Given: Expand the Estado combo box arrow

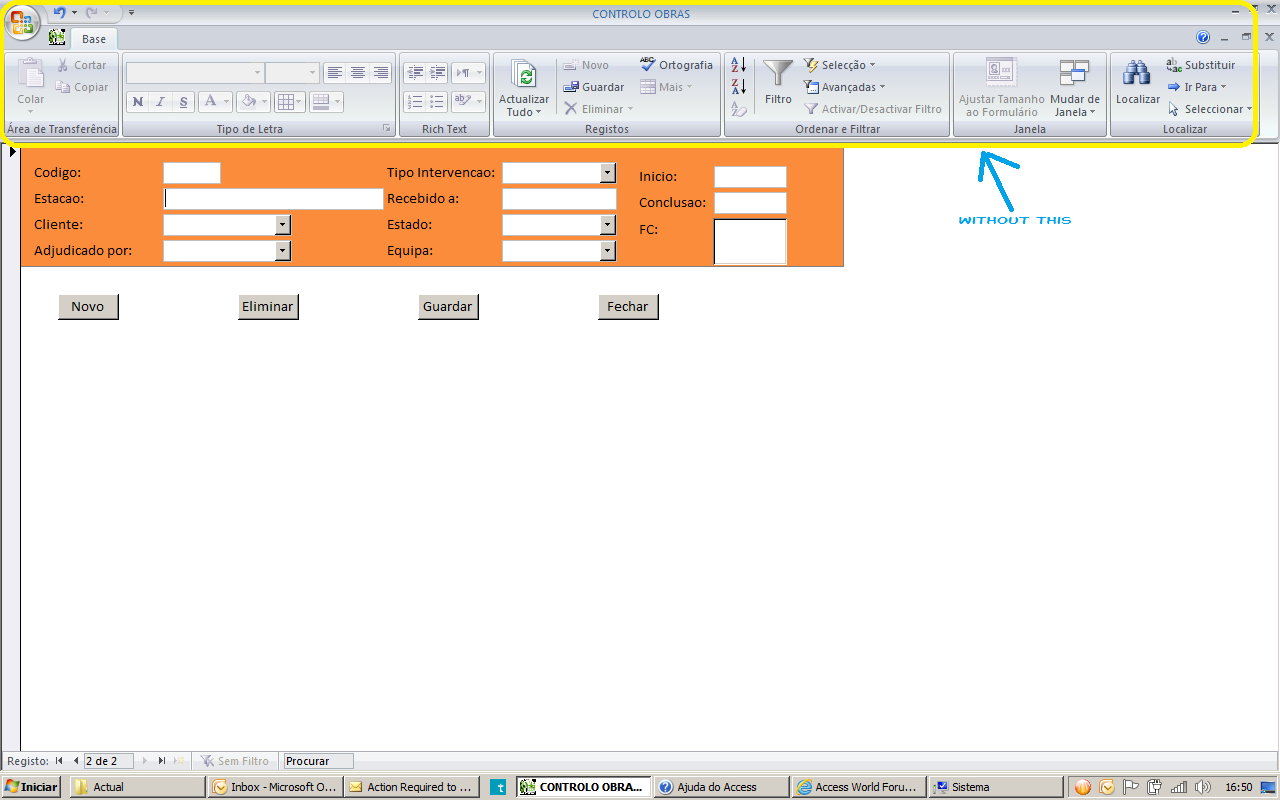Looking at the screenshot, I should click(608, 225).
